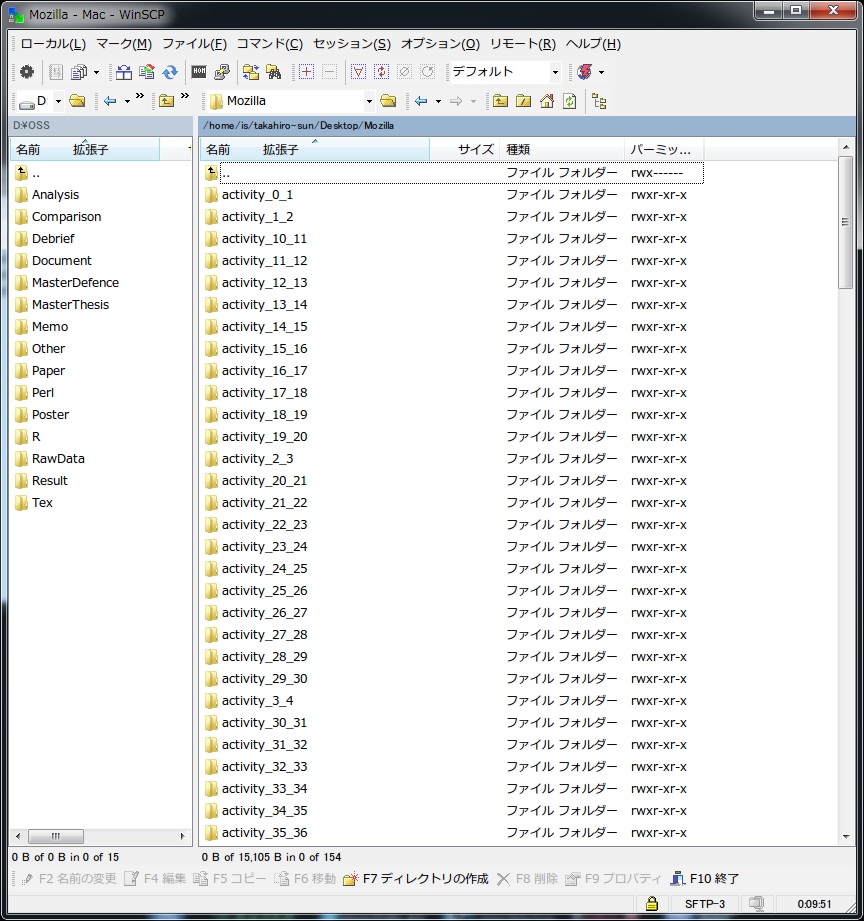Open the デフォルト transfer settings dropdown

pyautogui.click(x=554, y=72)
